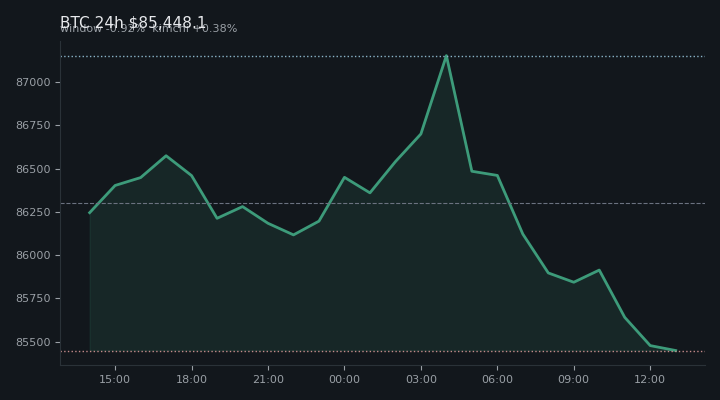Click the 86000 y-axis label
Viewport: 720px width, 400px height.
[33, 255]
